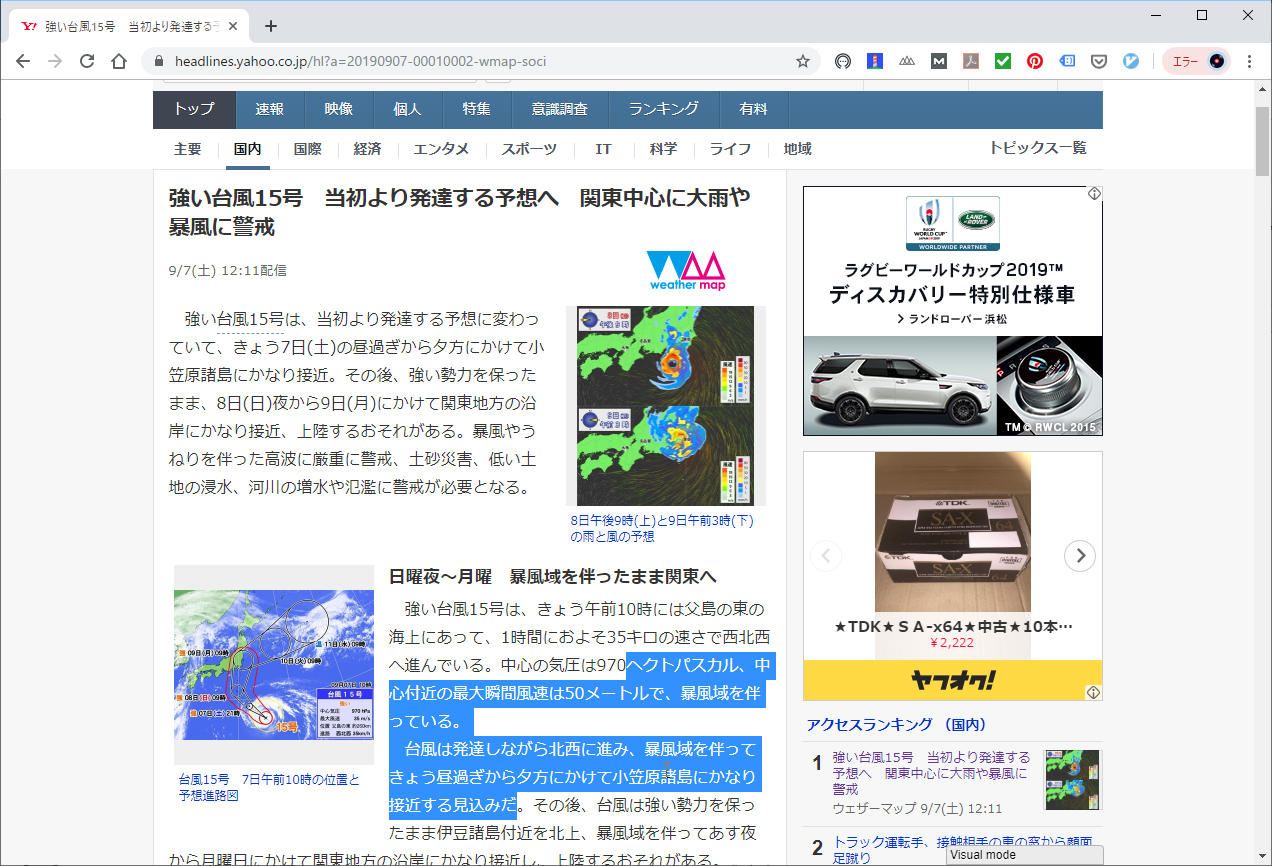1272x866 pixels.
Task: Go forward with the forward arrow
Action: [55, 61]
